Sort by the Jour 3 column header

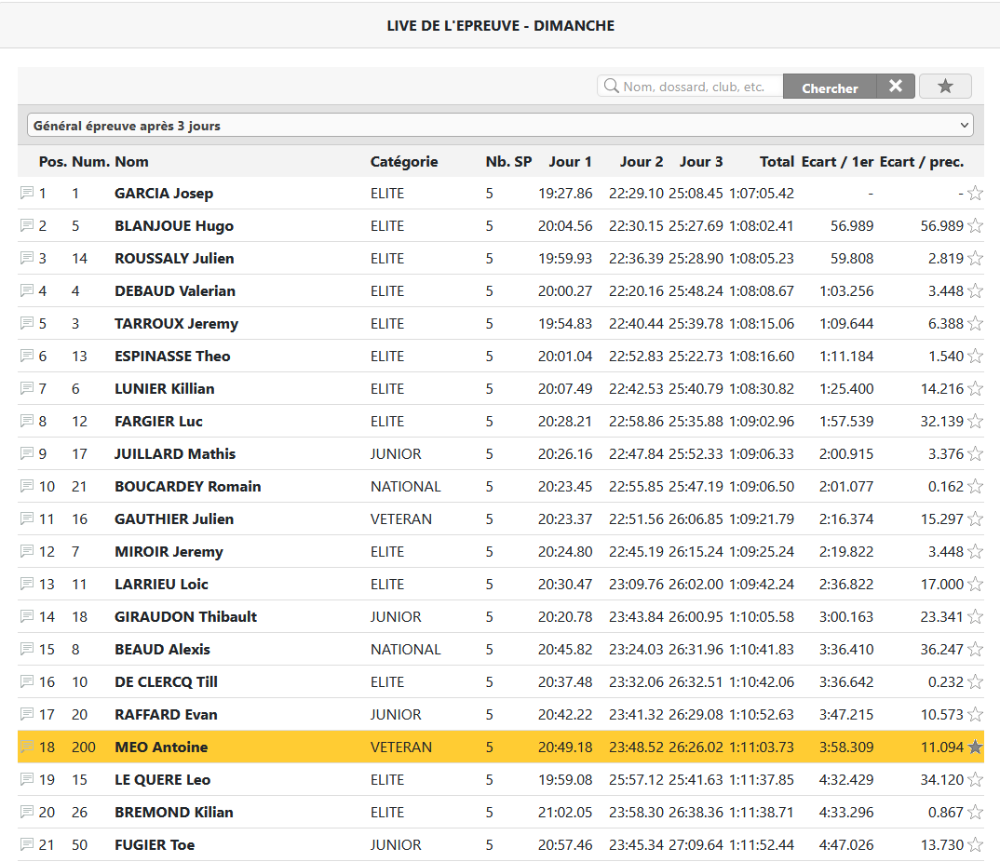(x=701, y=162)
